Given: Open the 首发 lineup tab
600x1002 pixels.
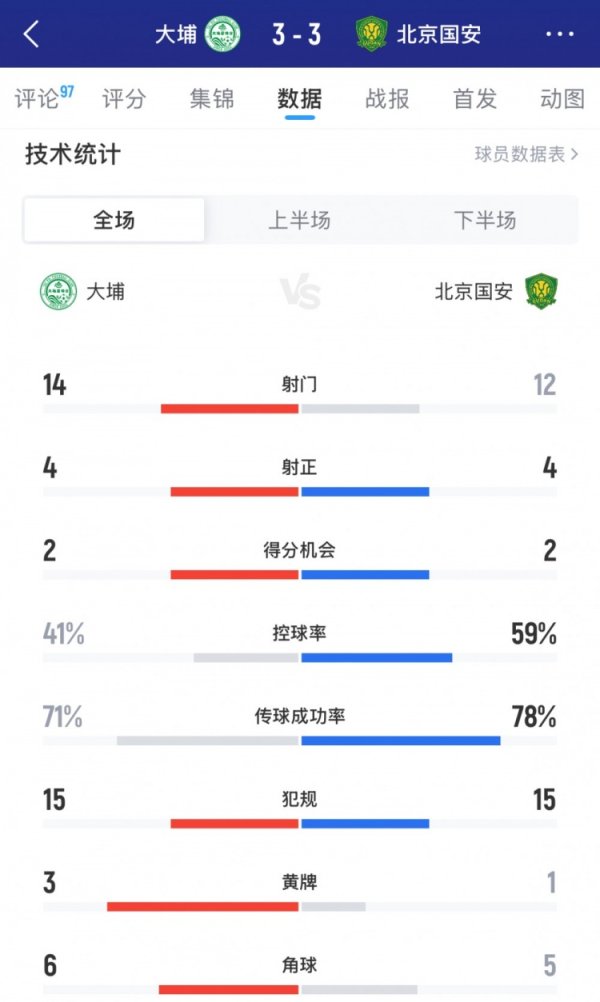Looking at the screenshot, I should (473, 100).
